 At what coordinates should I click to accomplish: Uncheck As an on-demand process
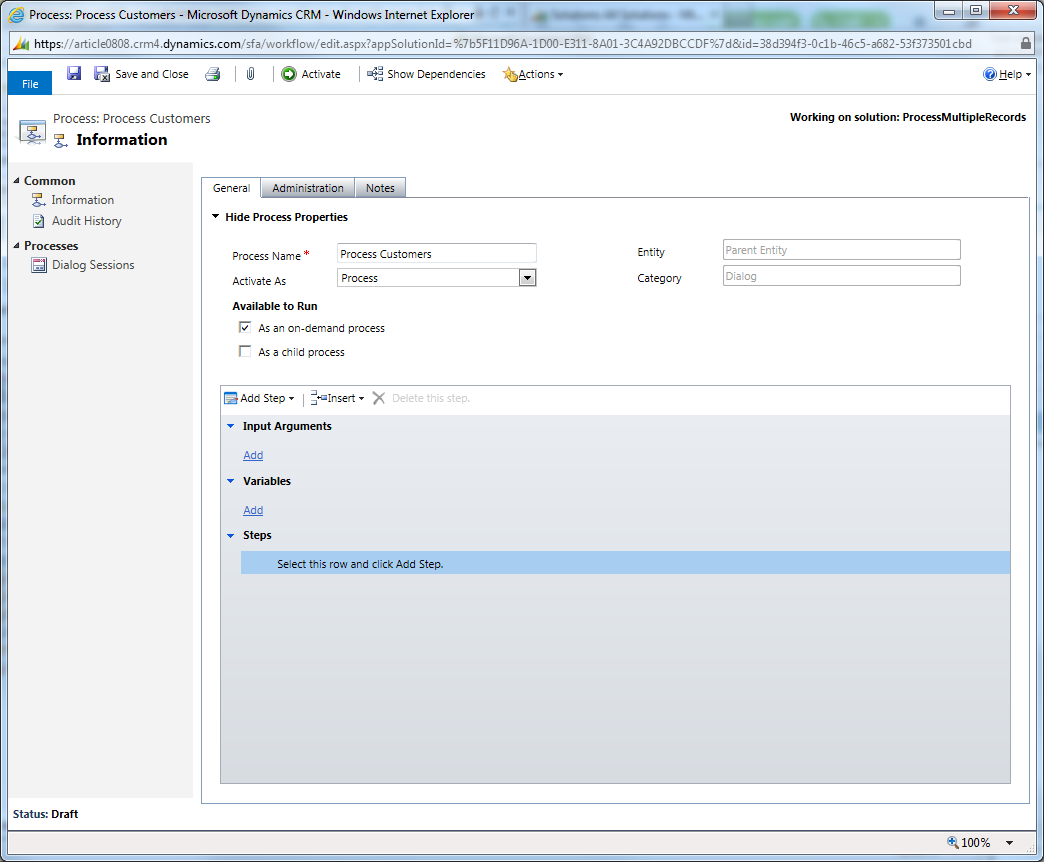(245, 327)
